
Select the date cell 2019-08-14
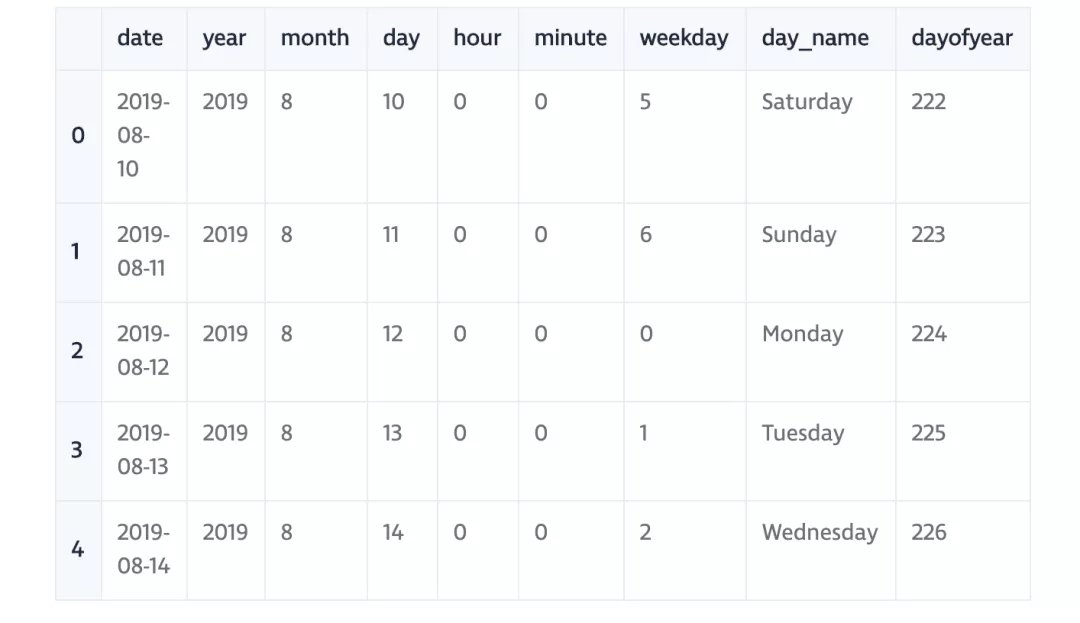click(x=143, y=549)
